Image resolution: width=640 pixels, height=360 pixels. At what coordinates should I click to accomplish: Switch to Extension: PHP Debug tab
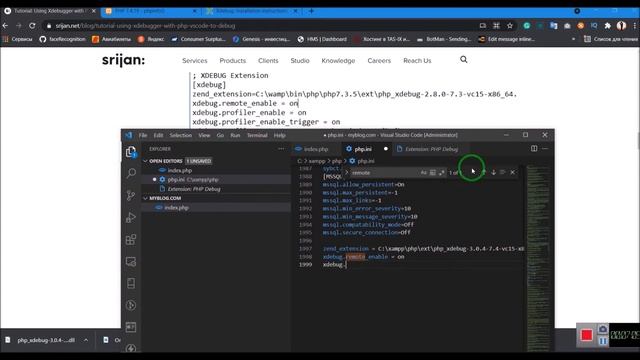[x=431, y=149]
